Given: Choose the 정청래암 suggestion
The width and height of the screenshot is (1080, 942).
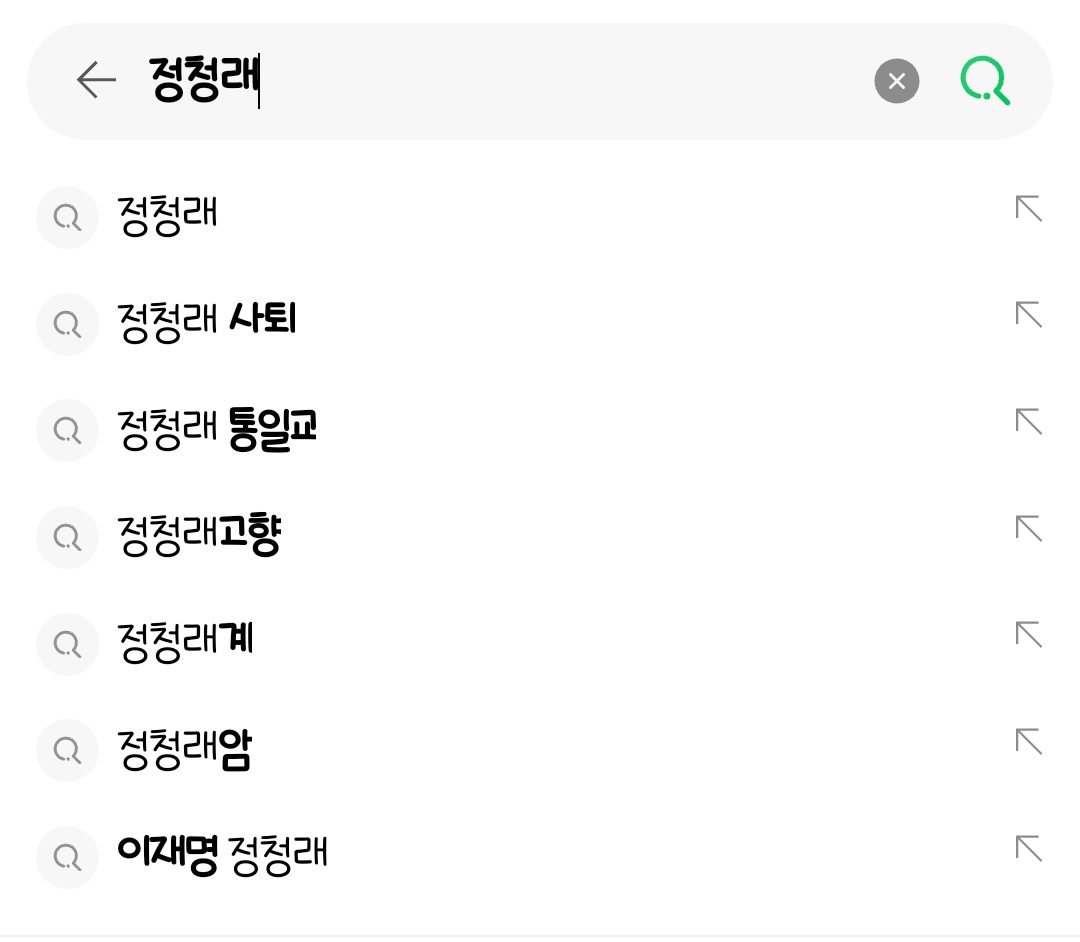Looking at the screenshot, I should (x=184, y=749).
